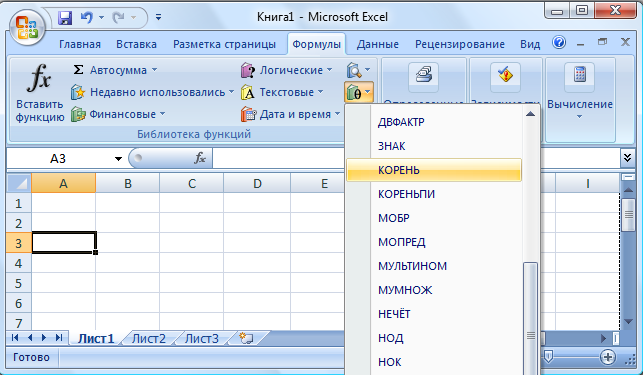Screen dimensions: 643x375
Task: Open the Текстовые functions dropdown
Action: pyautogui.click(x=282, y=92)
